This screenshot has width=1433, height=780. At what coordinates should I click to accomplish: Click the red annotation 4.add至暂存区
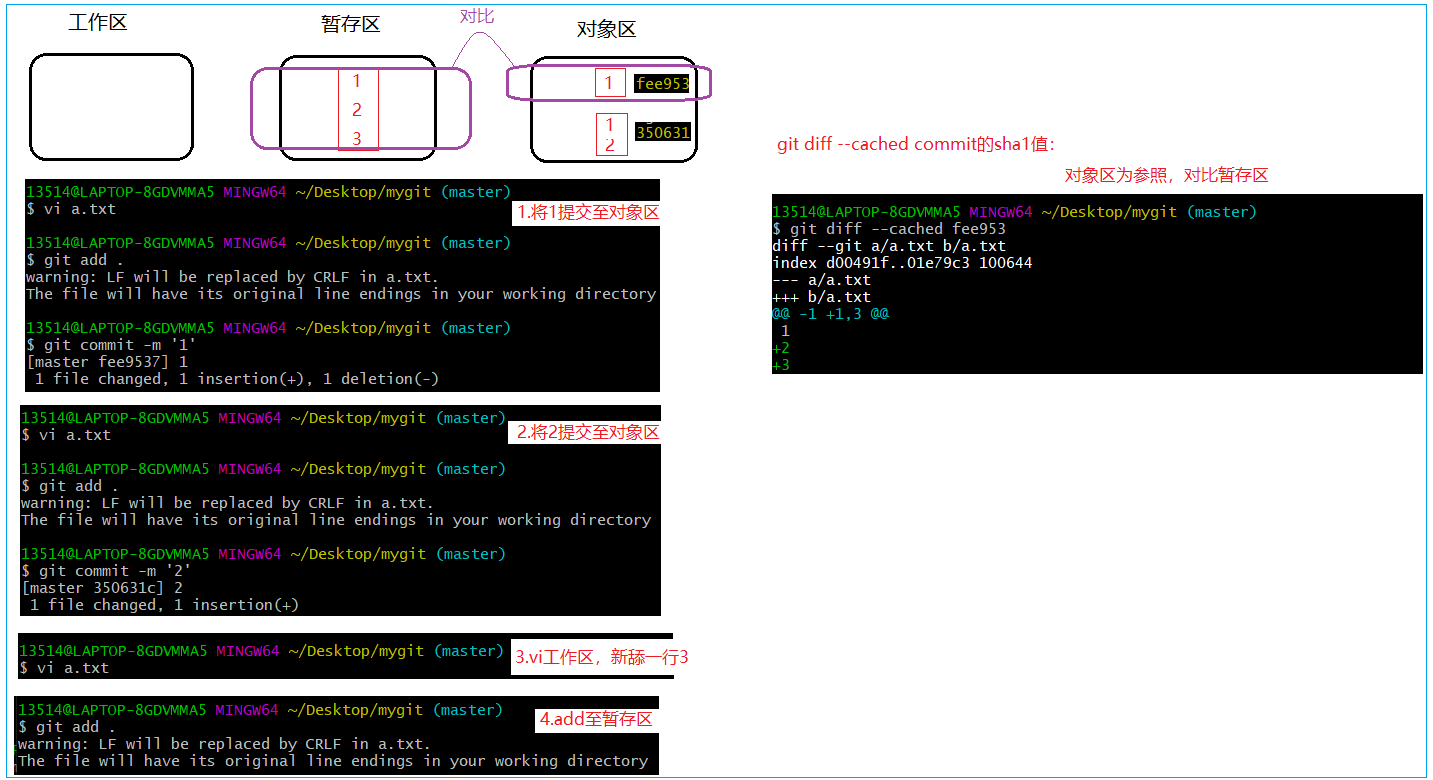click(596, 719)
